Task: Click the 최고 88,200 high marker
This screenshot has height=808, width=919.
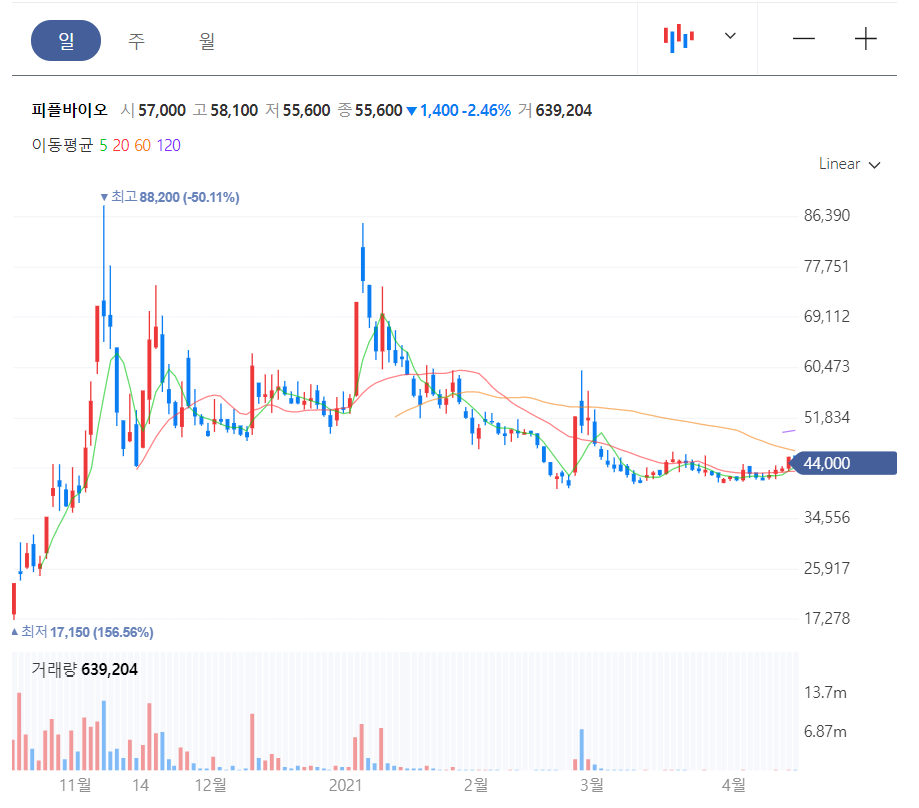Action: click(x=169, y=197)
